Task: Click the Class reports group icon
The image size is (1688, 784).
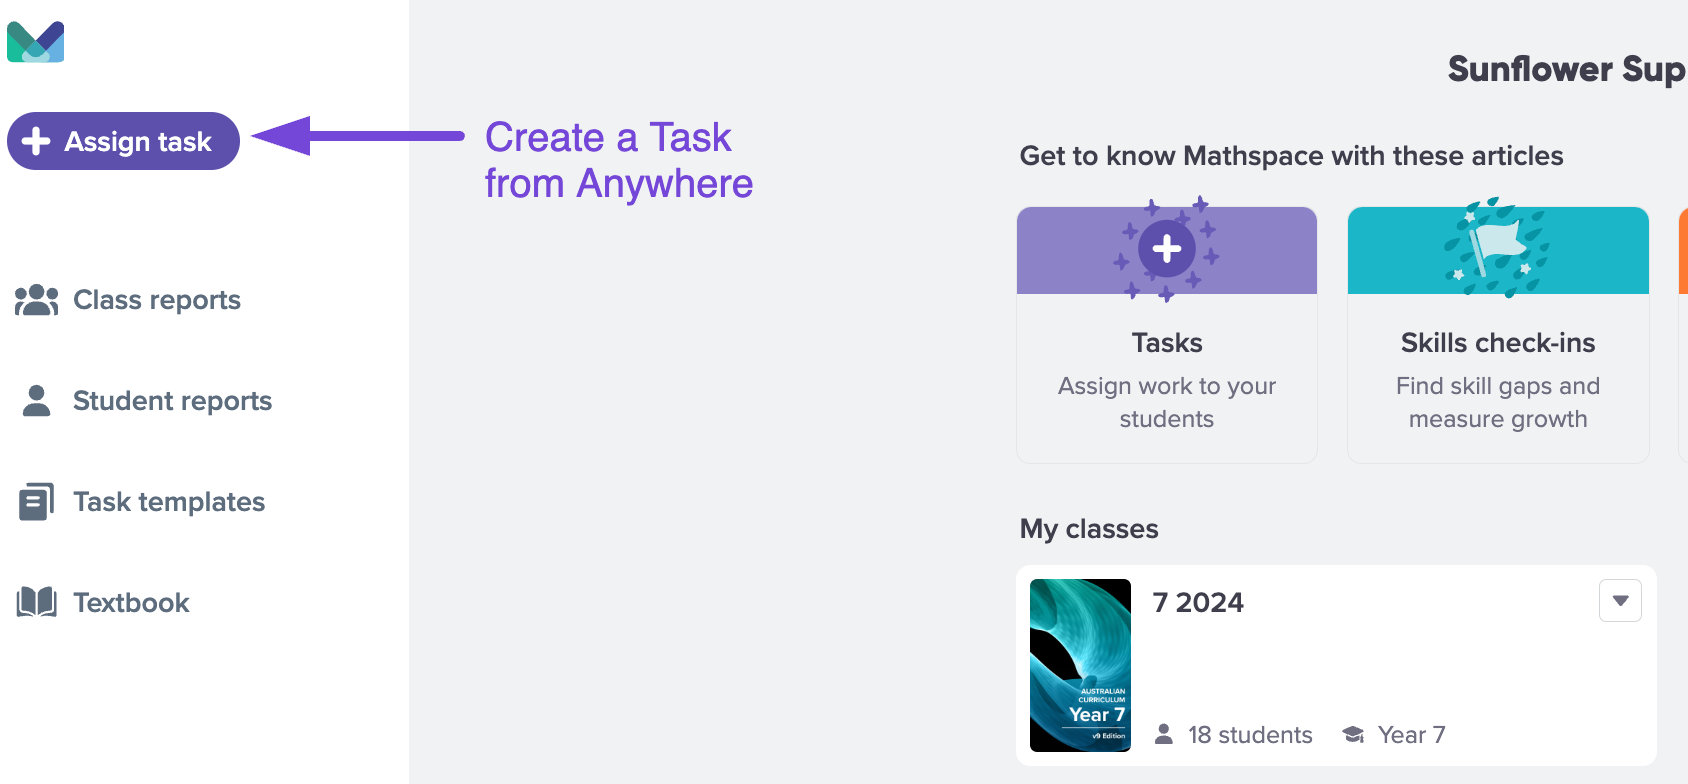Action: pyautogui.click(x=37, y=300)
